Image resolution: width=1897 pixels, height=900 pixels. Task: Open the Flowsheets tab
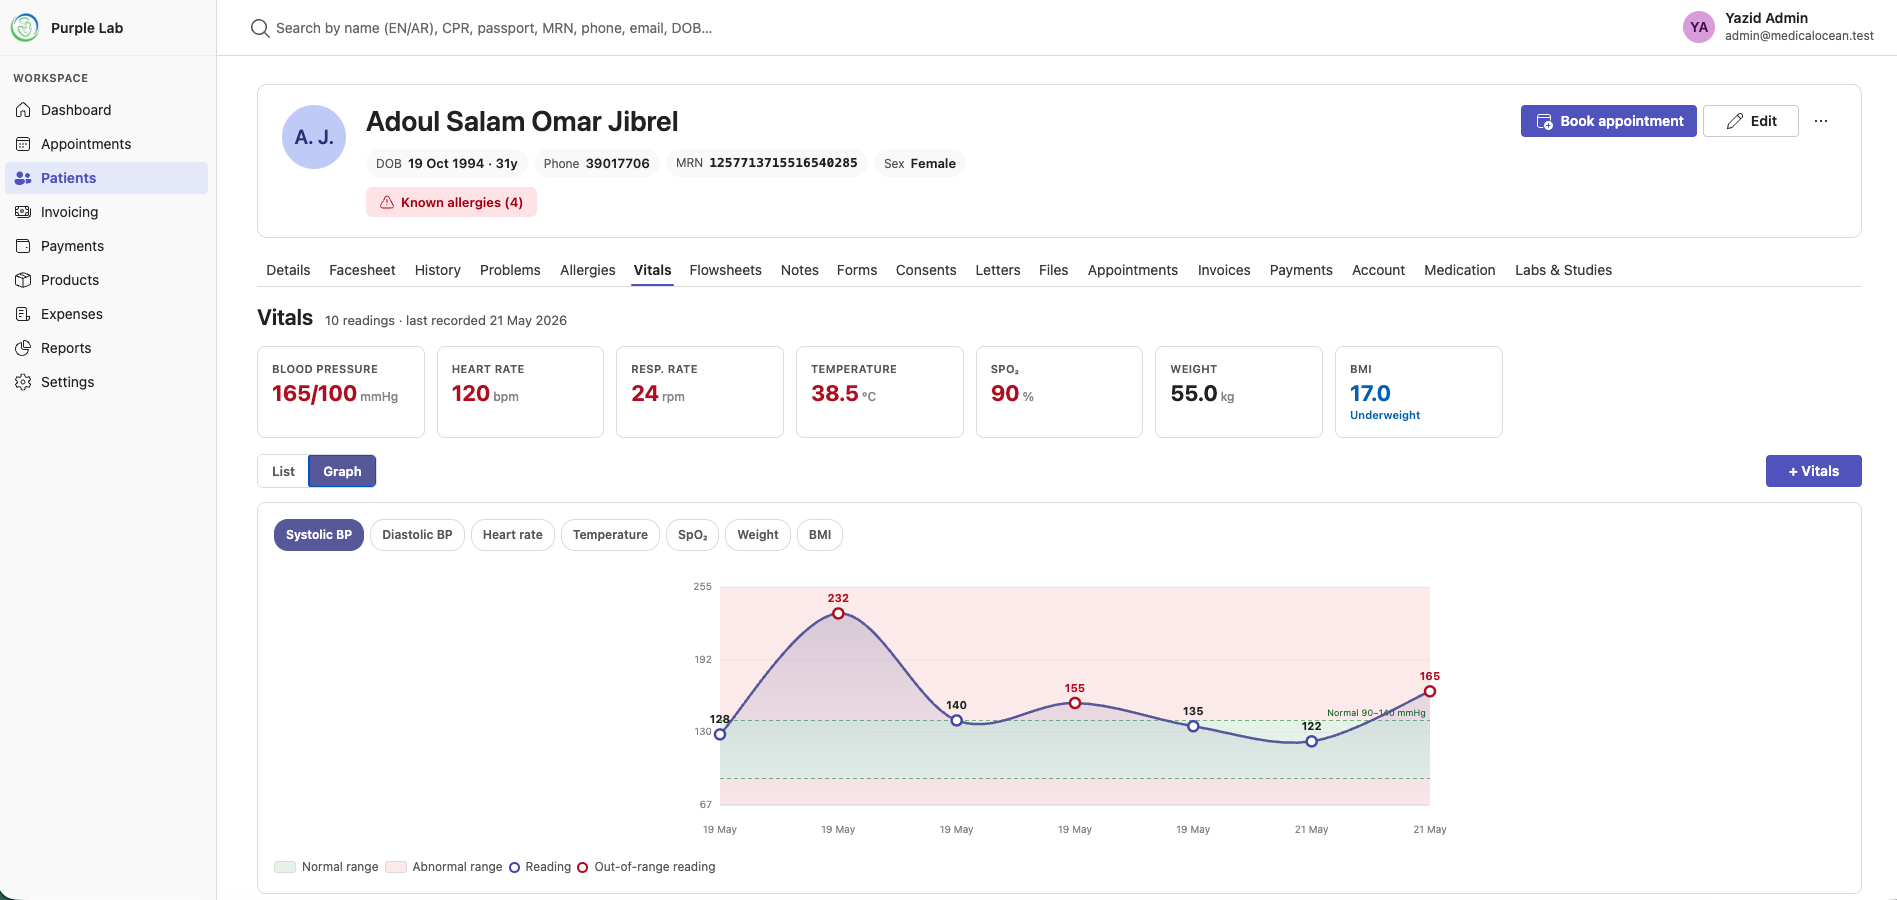tap(725, 270)
